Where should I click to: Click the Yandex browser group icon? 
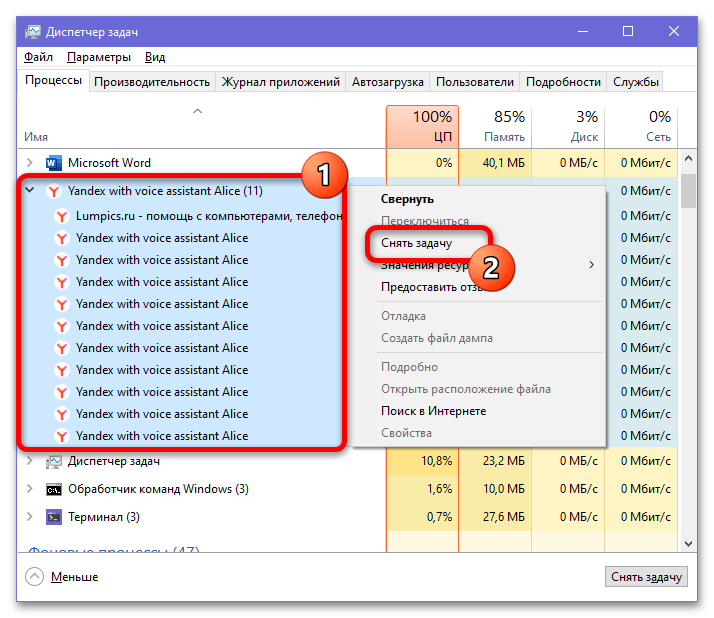click(54, 191)
